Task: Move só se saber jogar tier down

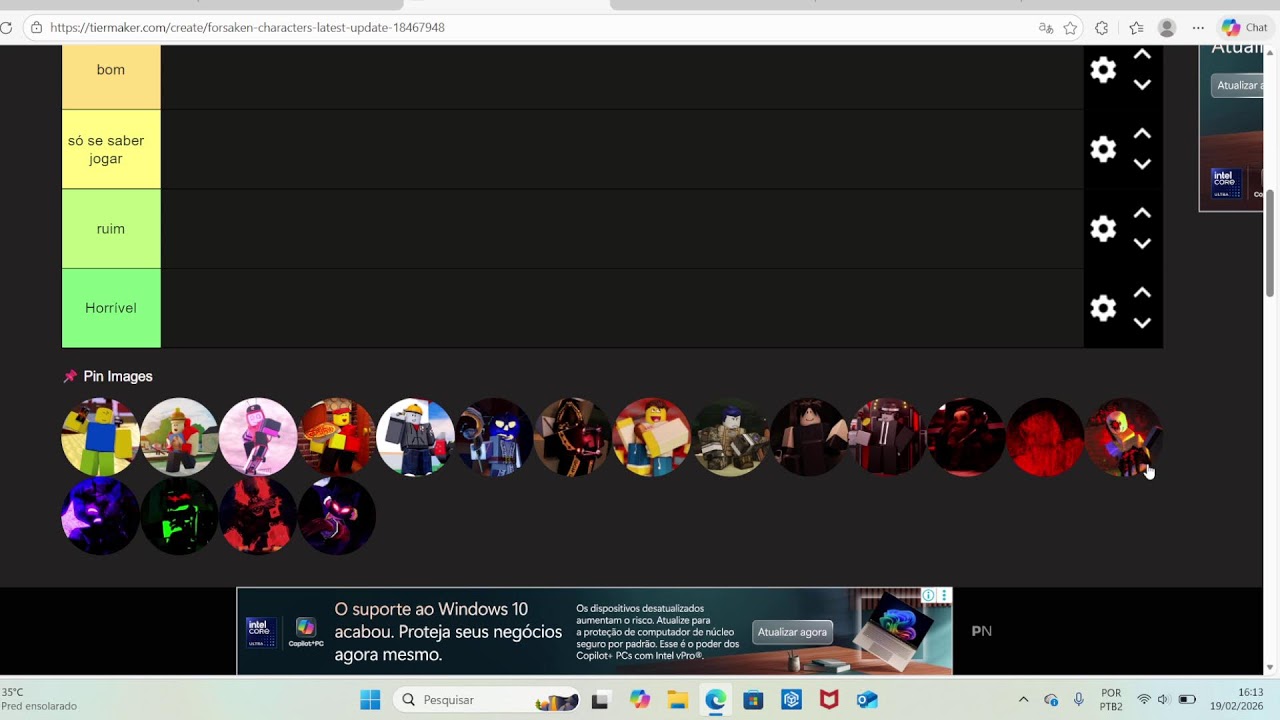Action: pos(1142,164)
